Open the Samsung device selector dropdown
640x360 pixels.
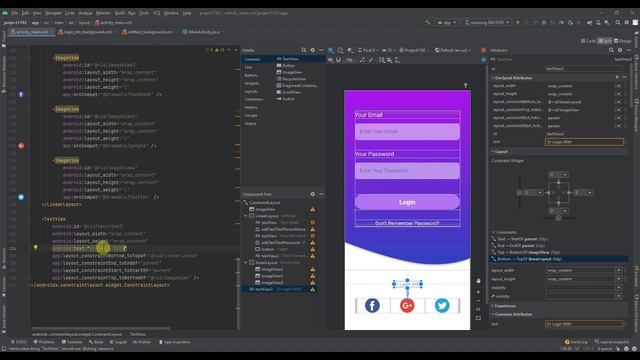(x=487, y=22)
